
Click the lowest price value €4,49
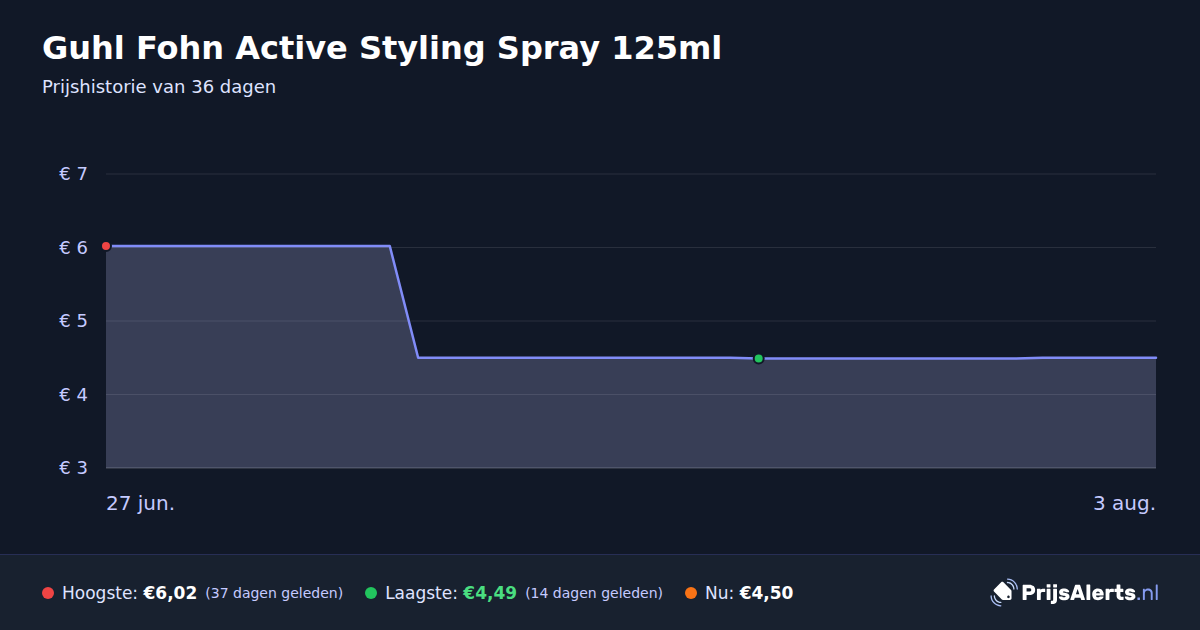point(489,593)
